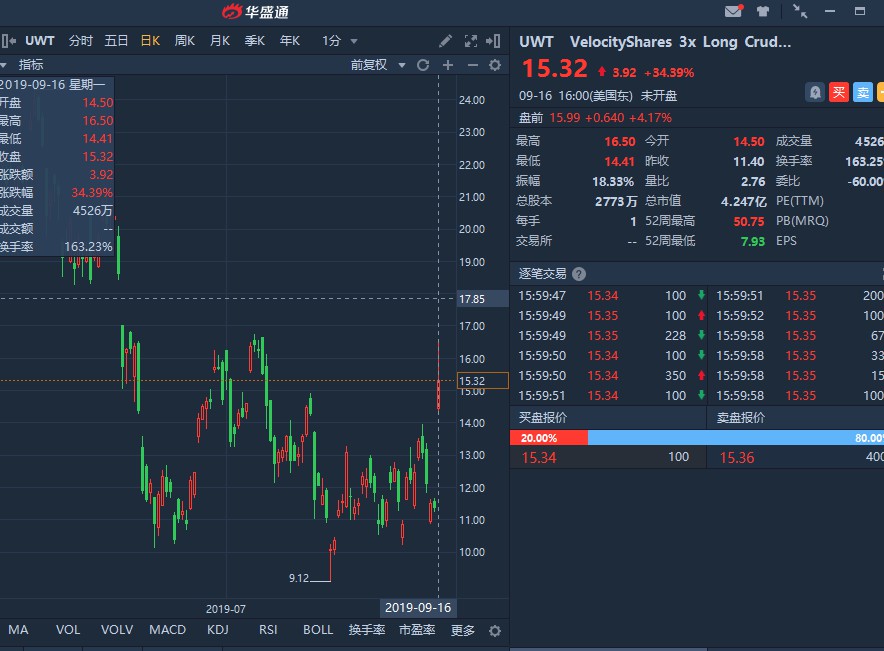Image resolution: width=884 pixels, height=651 pixels.
Task: Toggle the MACD indicator
Action: (x=167, y=630)
